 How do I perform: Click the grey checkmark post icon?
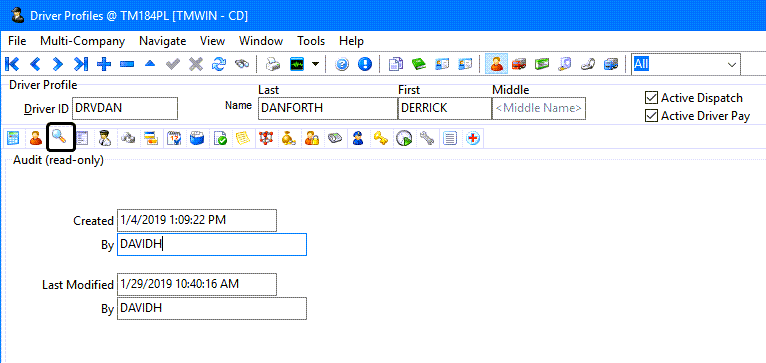[x=173, y=64]
